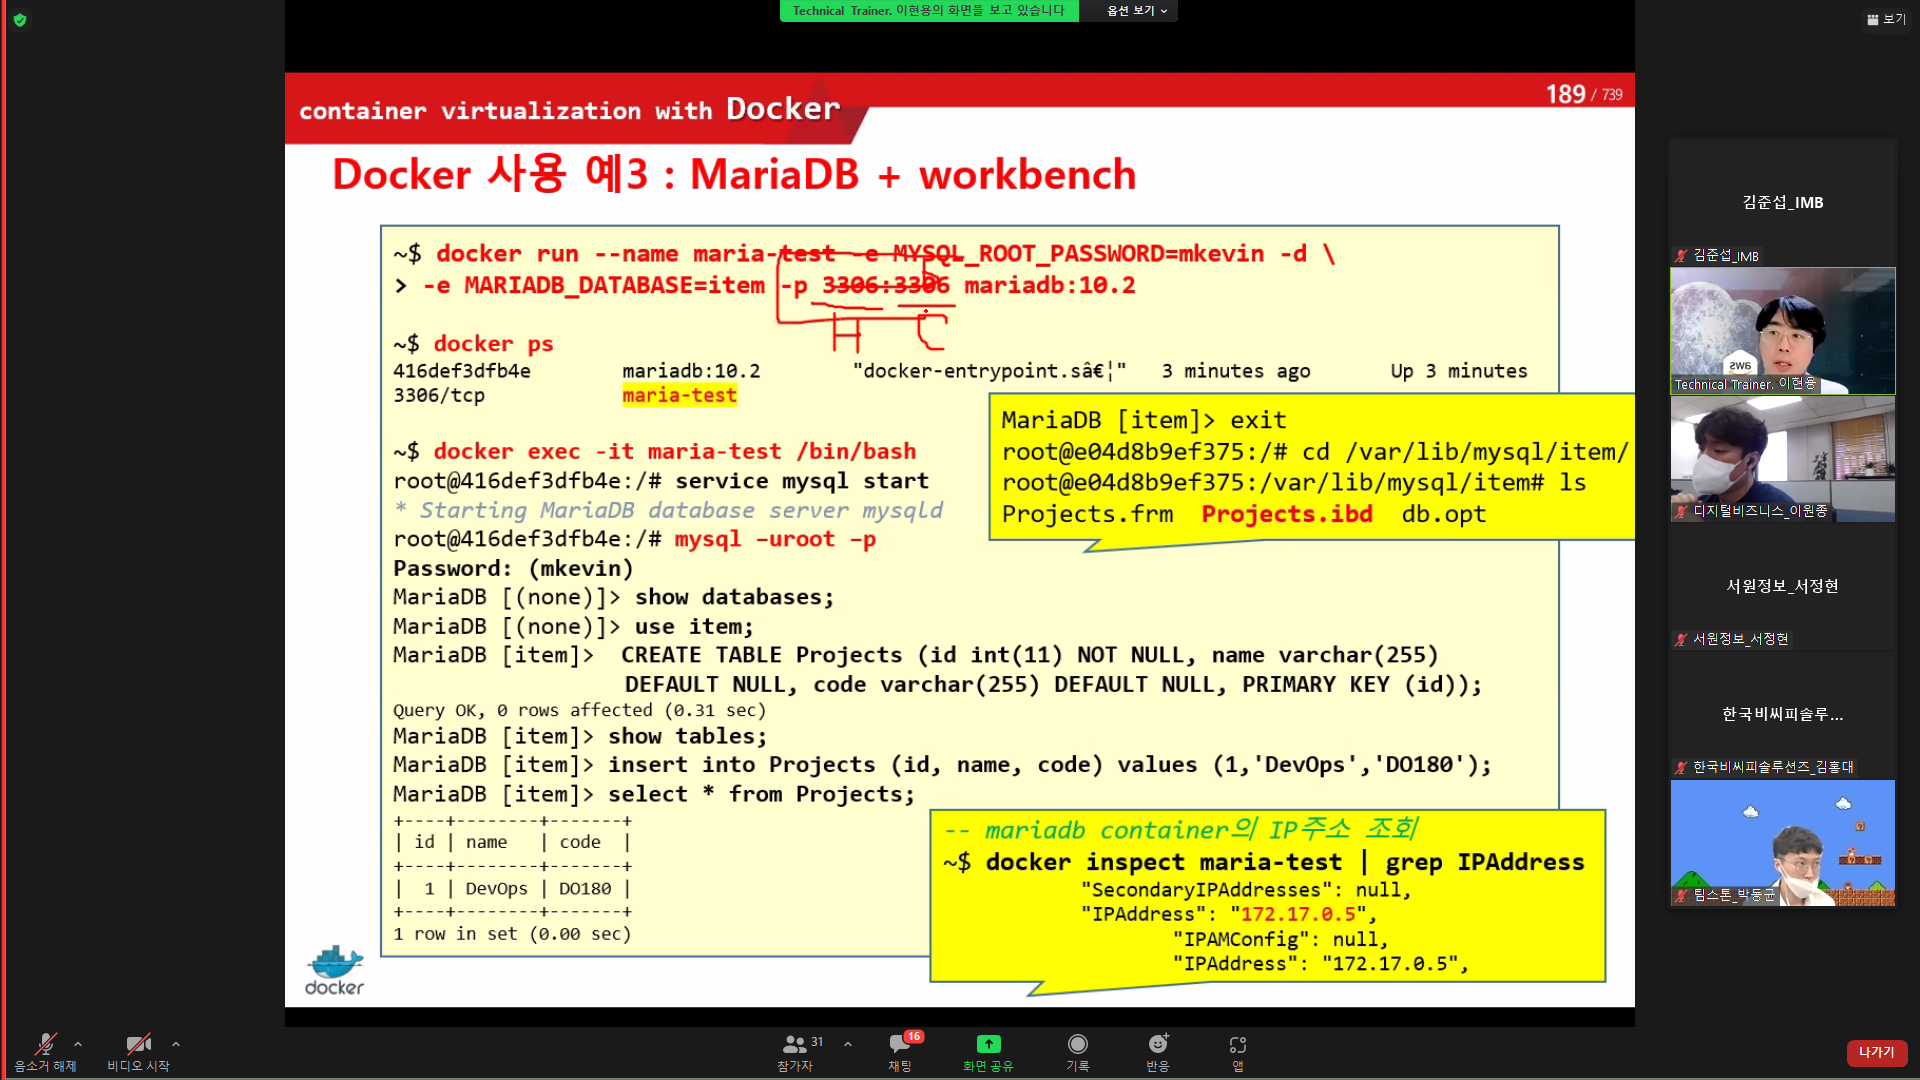Open the view (보기) layout menu

[1886, 19]
